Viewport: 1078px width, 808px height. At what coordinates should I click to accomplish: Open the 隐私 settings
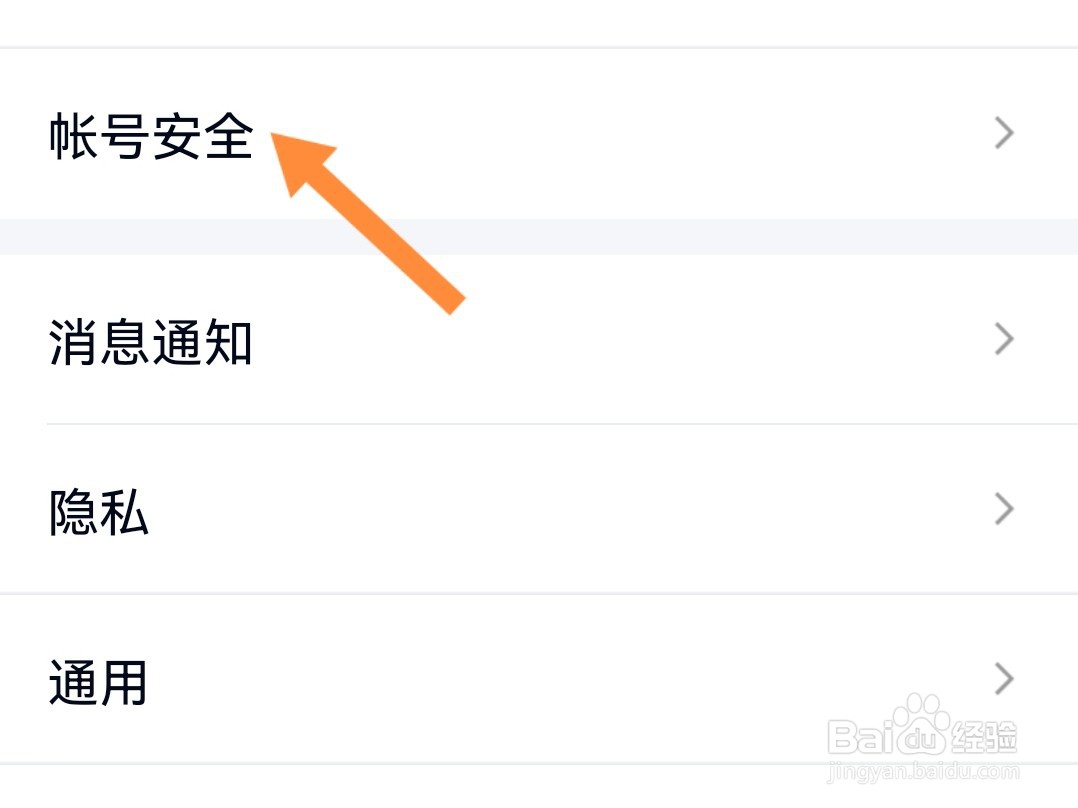click(x=98, y=512)
